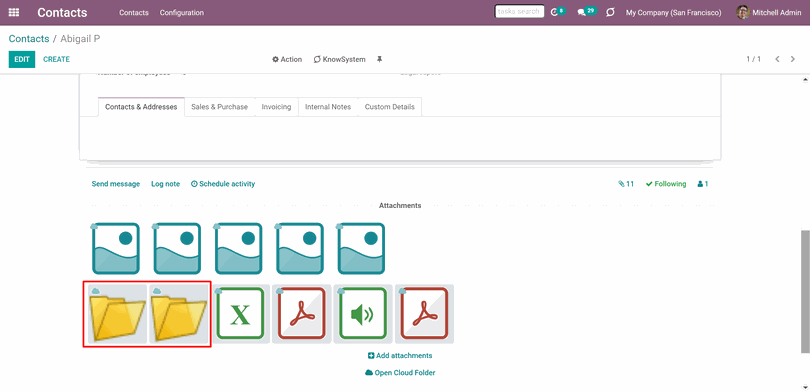Screen dimensions: 810x391
Task: Open the Excel spreadsheet attachment
Action: pos(240,314)
